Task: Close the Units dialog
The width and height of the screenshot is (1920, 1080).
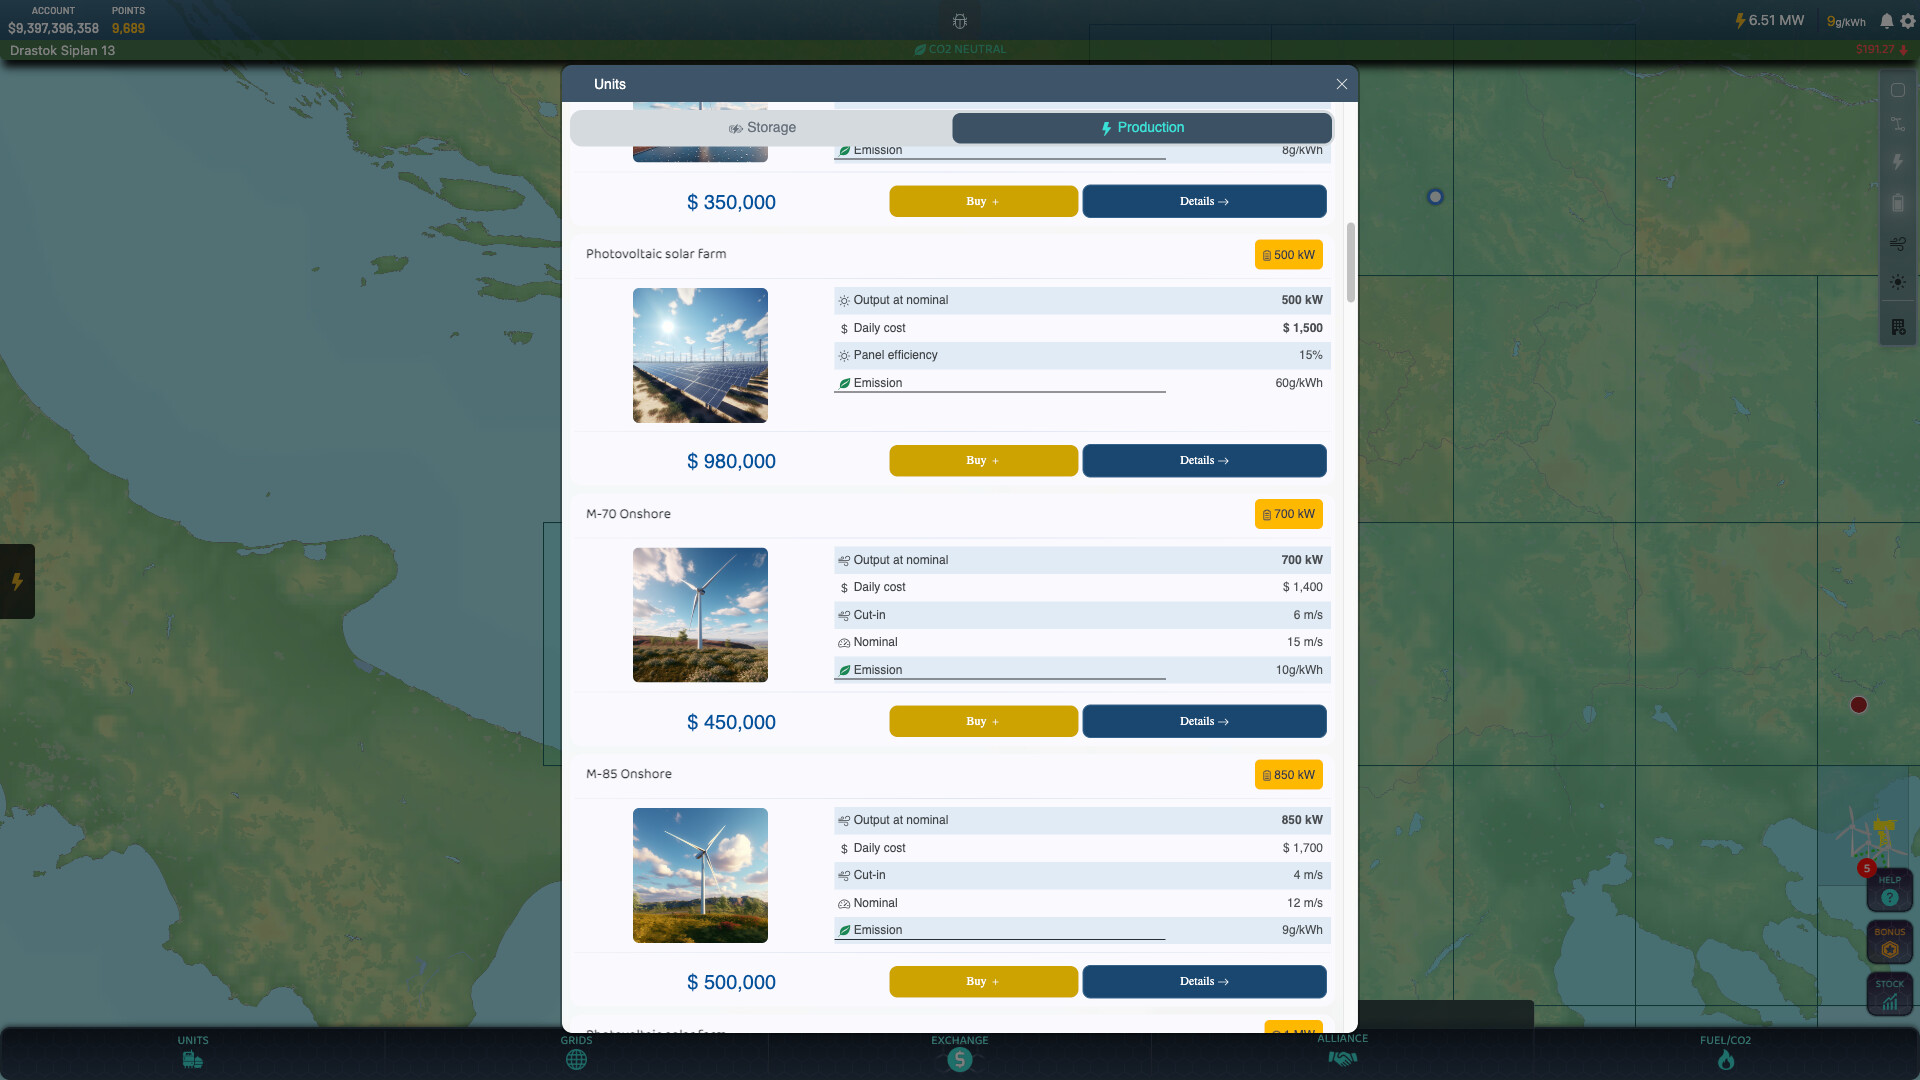Action: tap(1342, 84)
